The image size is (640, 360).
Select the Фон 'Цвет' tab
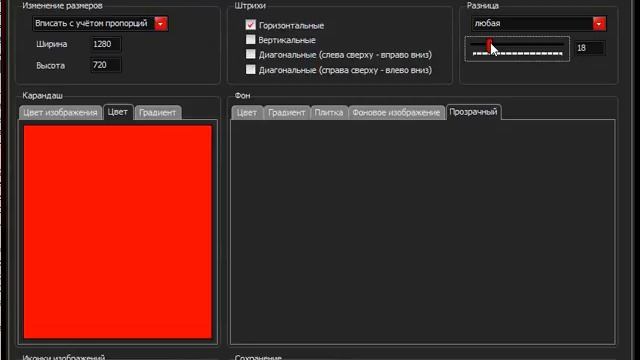click(247, 113)
